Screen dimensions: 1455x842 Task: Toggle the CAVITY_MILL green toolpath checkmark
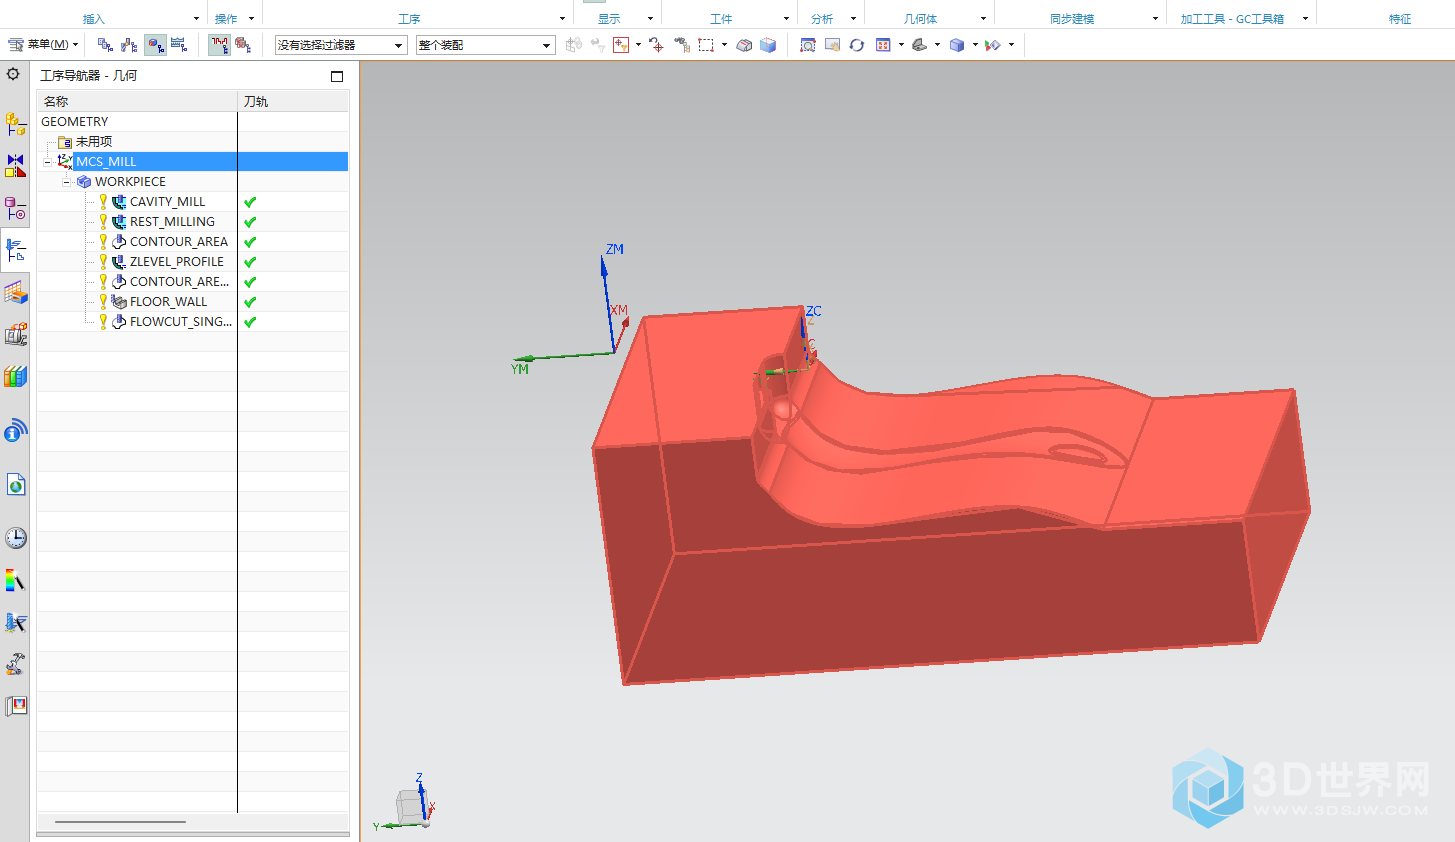click(250, 202)
